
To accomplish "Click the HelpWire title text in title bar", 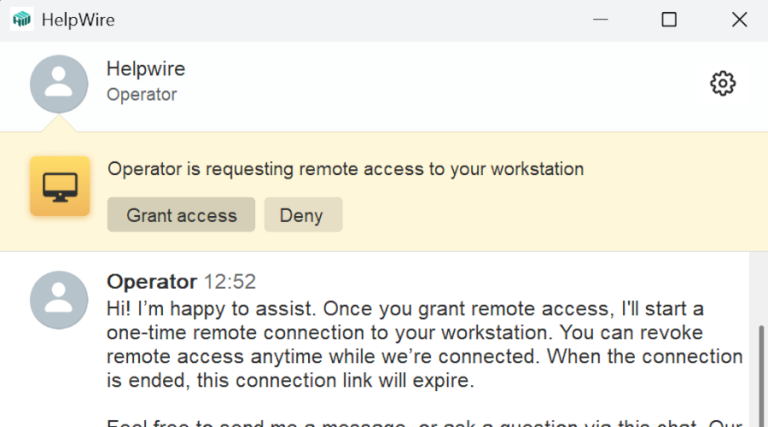I will pos(76,19).
